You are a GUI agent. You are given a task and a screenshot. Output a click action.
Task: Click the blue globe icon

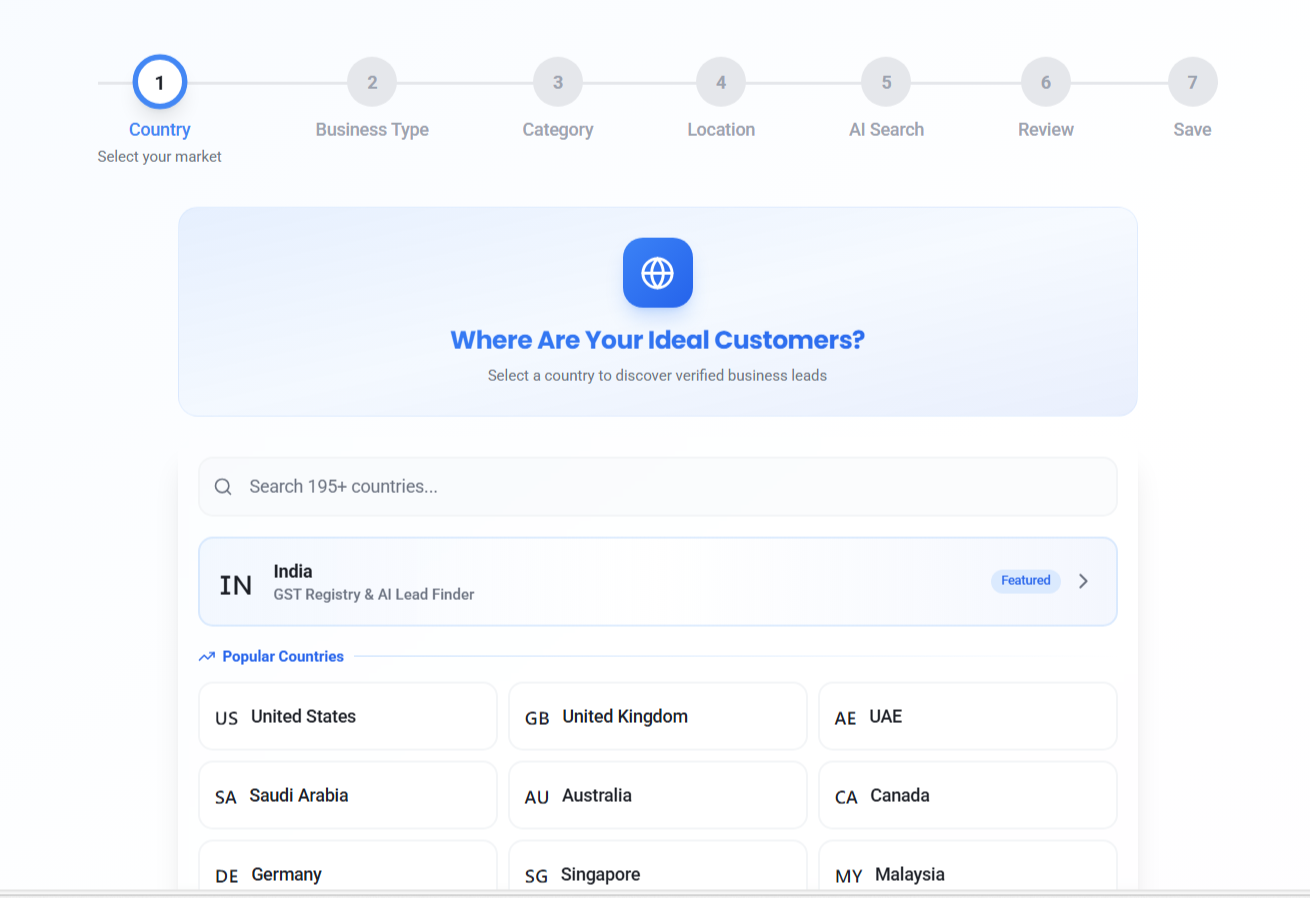tap(657, 273)
